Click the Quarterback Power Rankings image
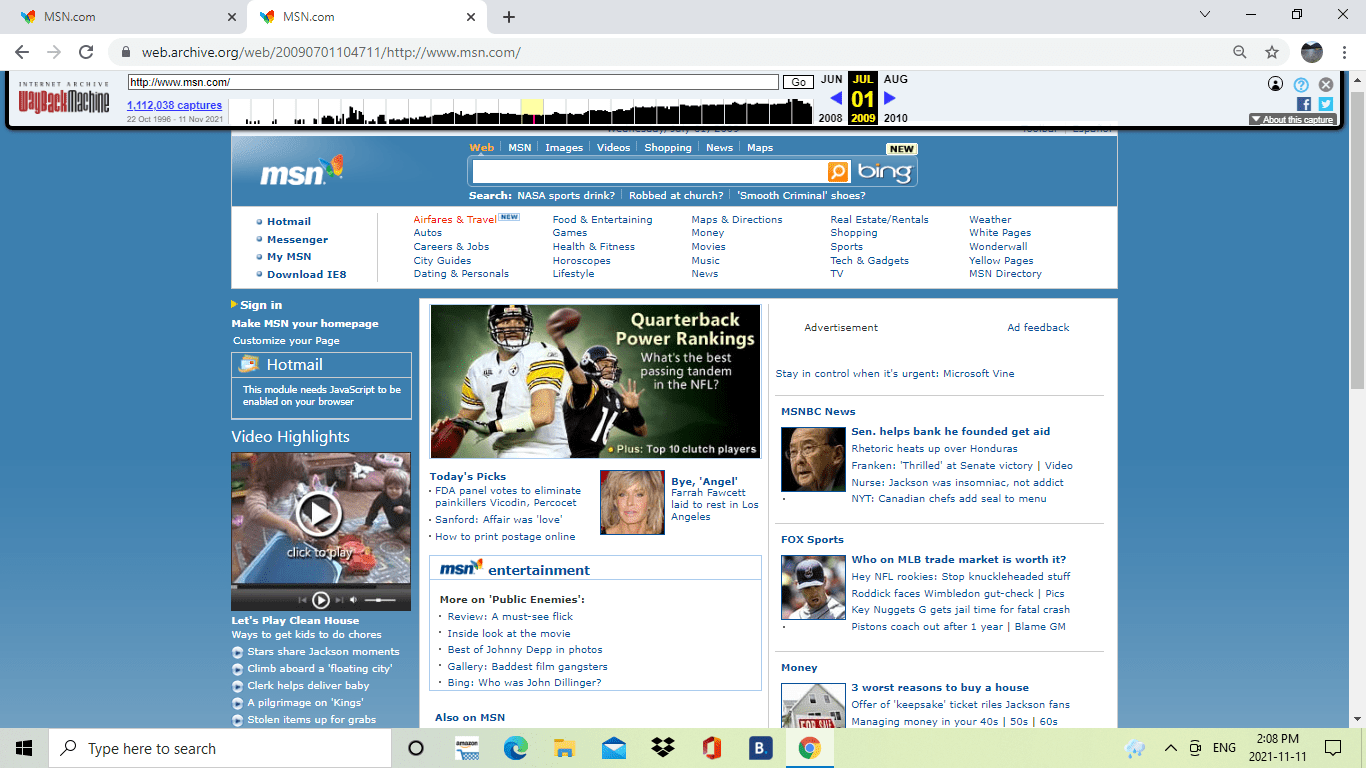The height and width of the screenshot is (768, 1366). [595, 382]
